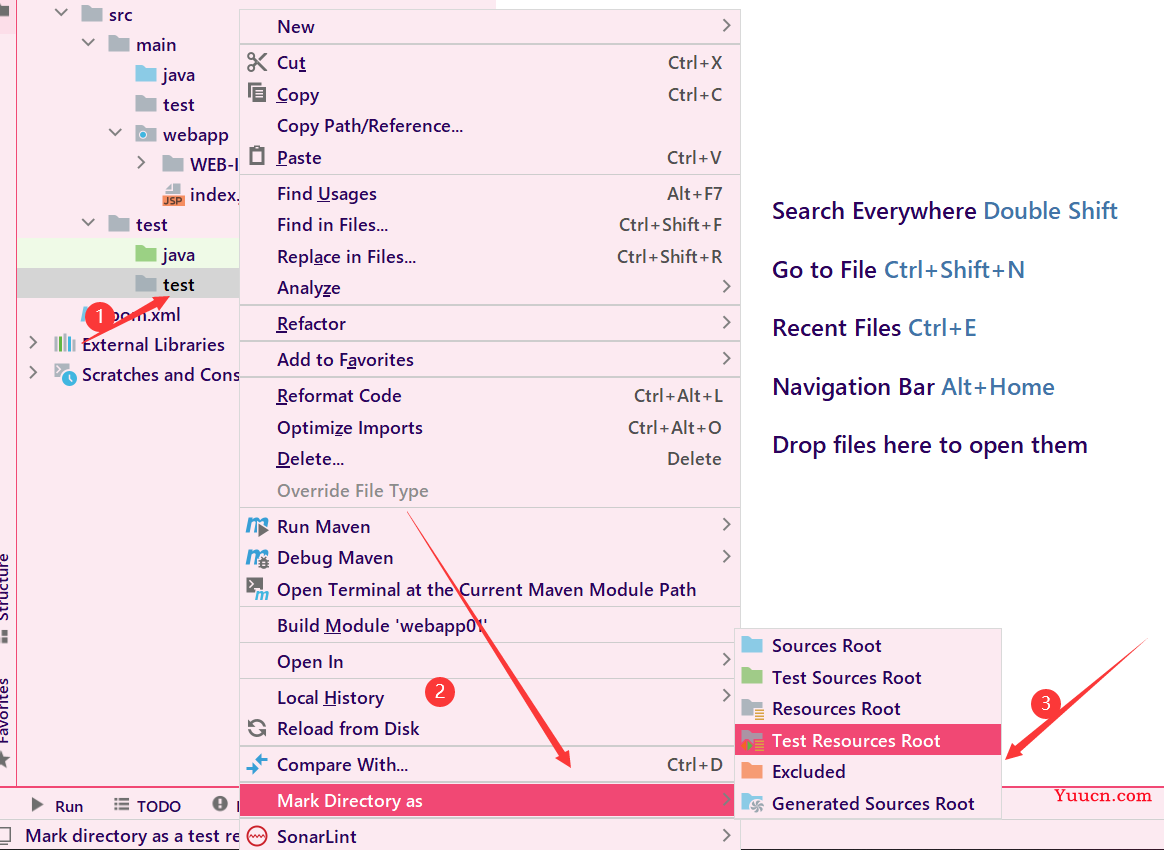Click the Generated Sources Root folder icon

coord(753,803)
